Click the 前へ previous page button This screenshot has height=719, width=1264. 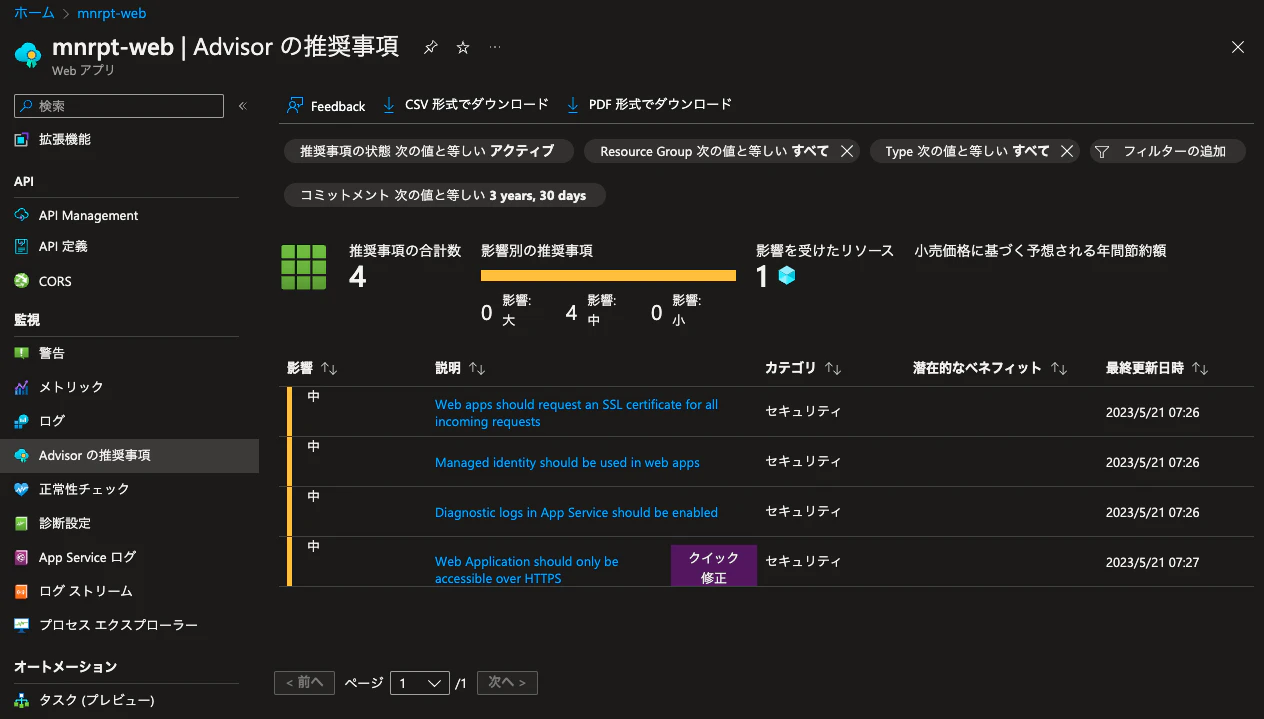pos(304,683)
